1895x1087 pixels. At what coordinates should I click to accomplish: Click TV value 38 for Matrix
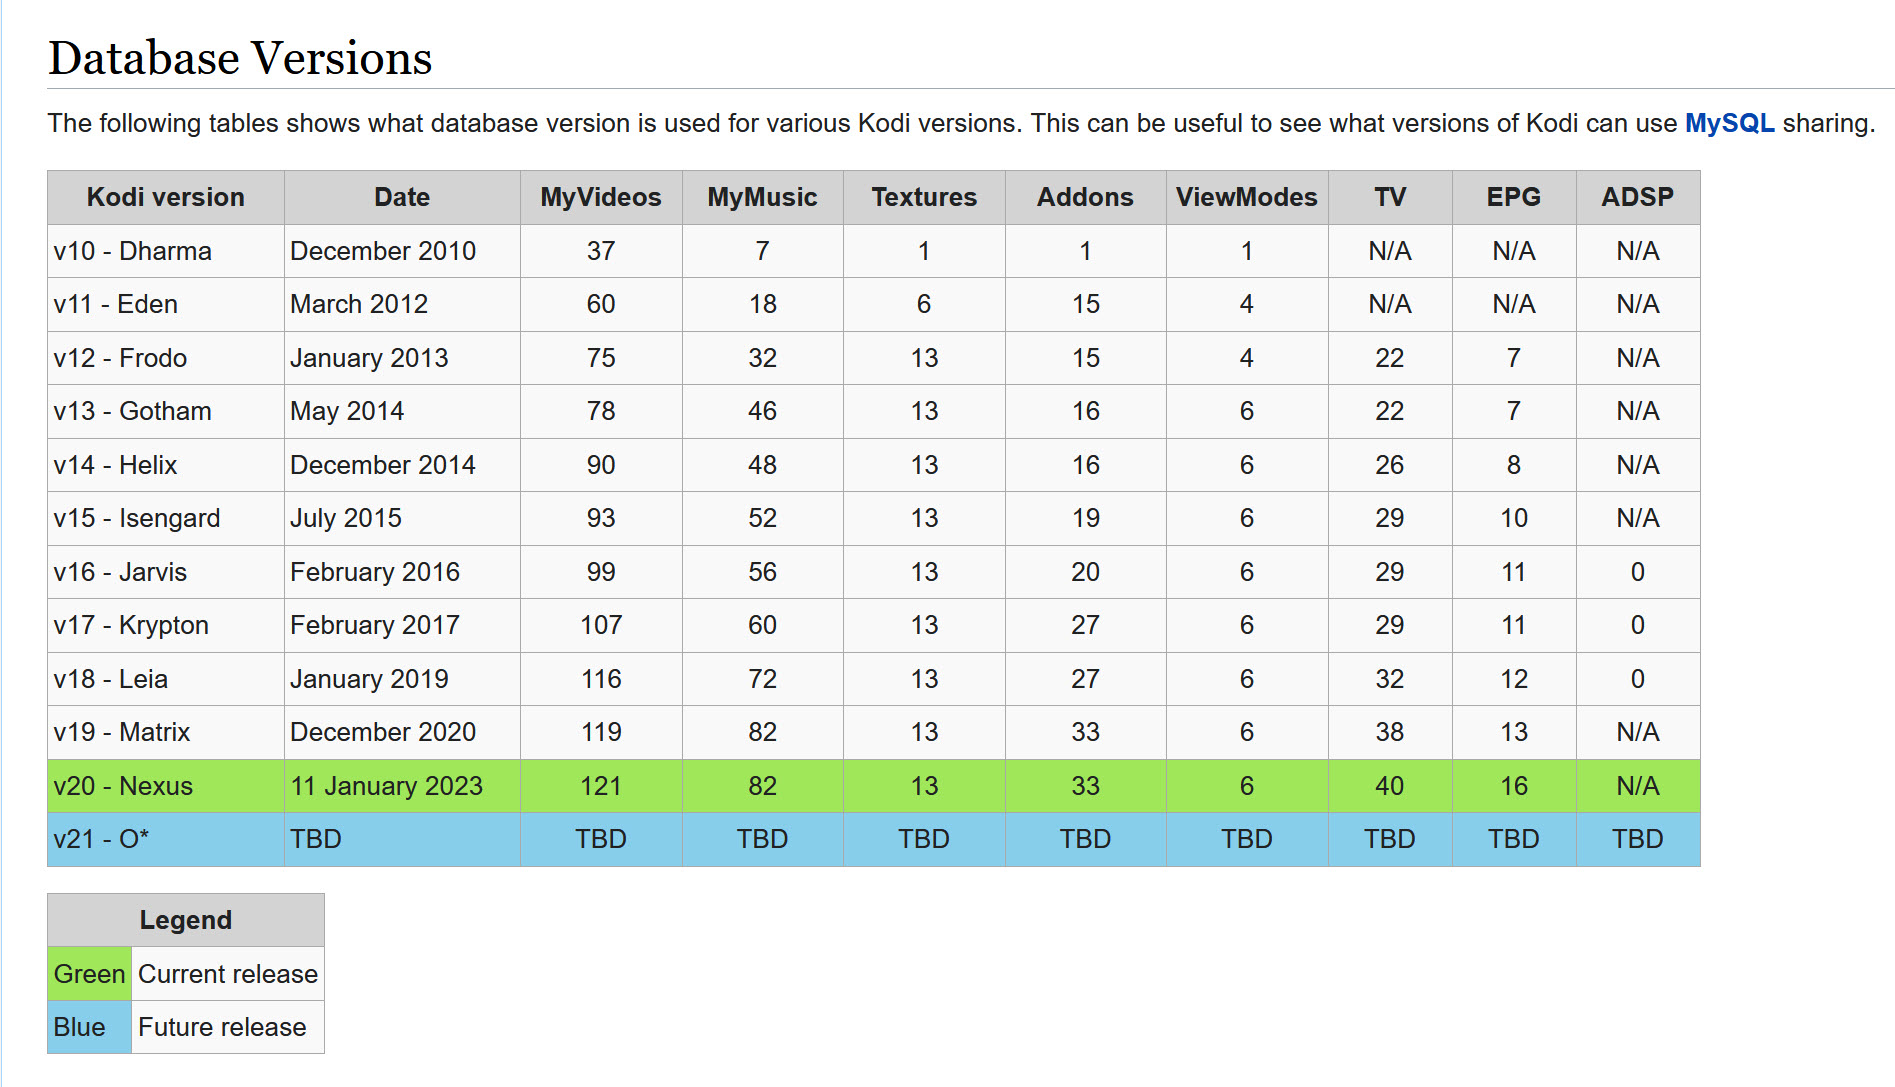point(1390,732)
